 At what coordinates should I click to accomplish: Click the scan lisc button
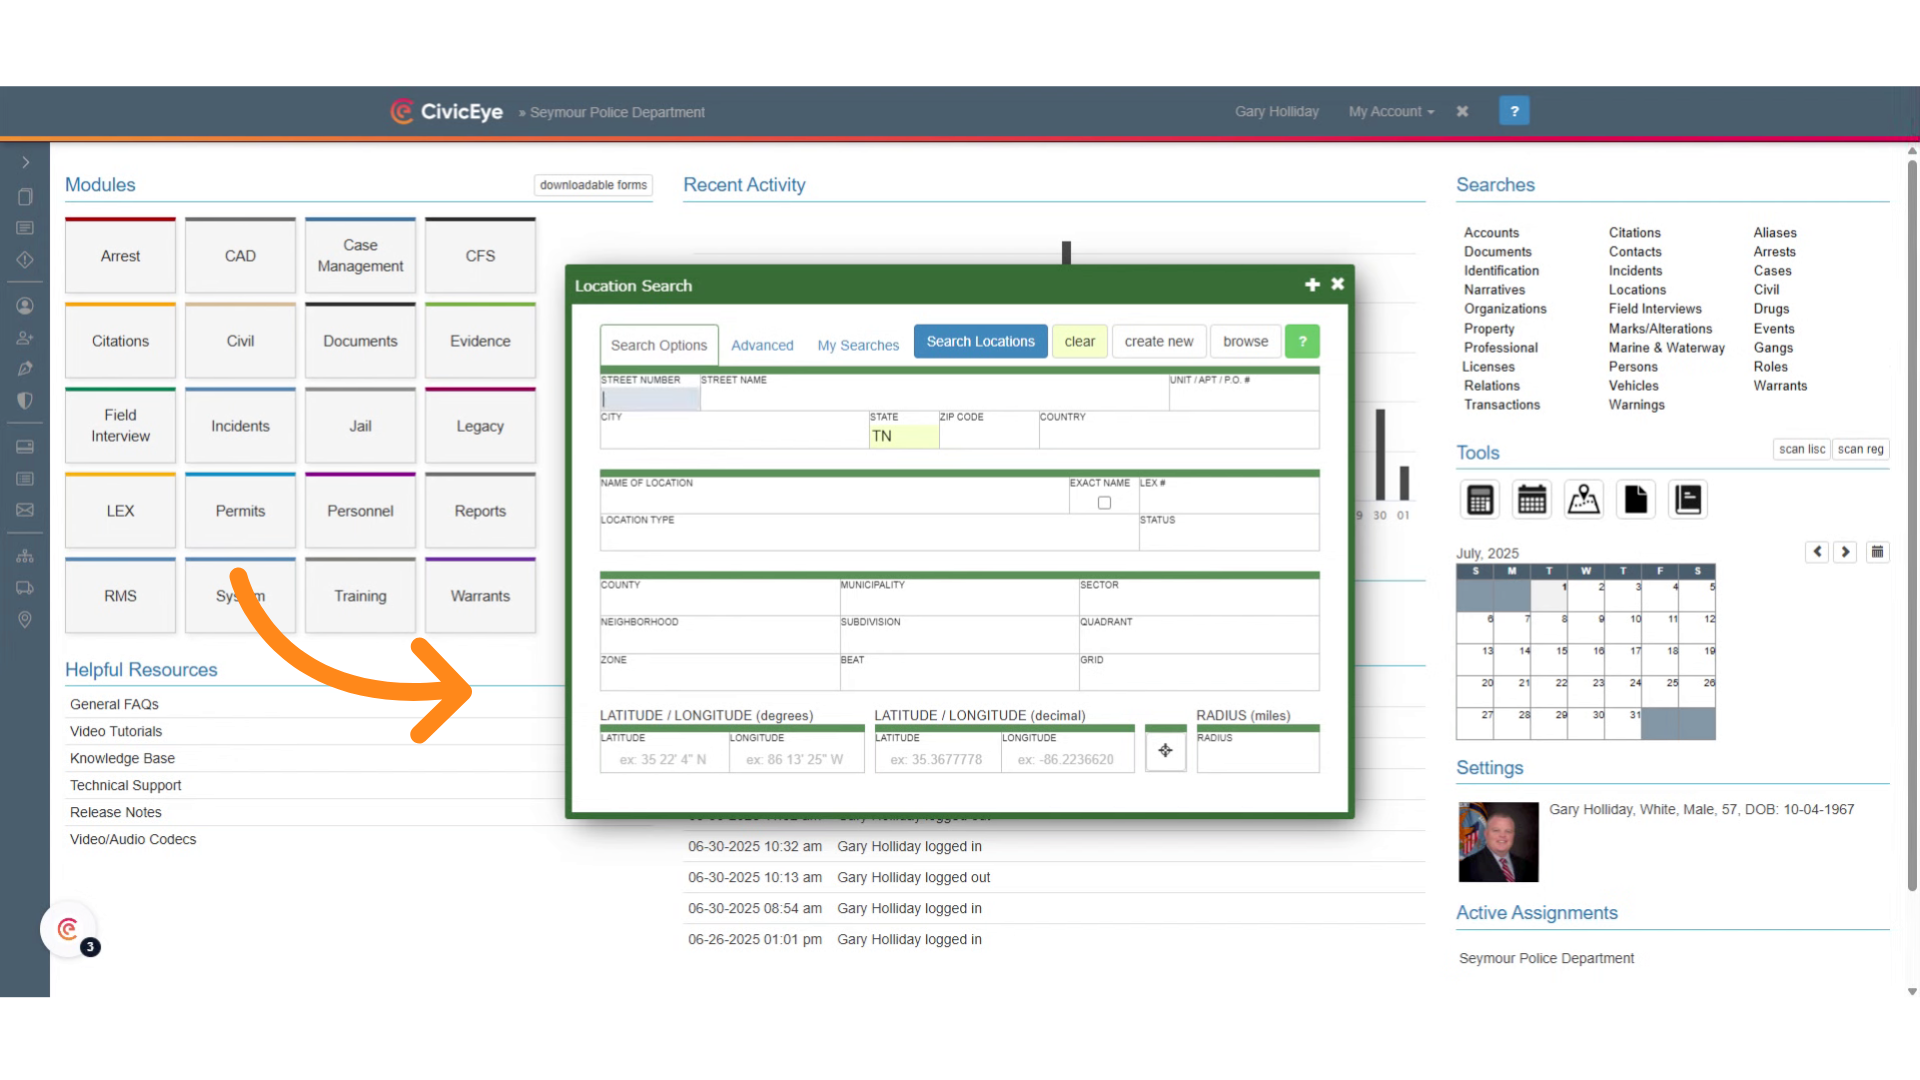tap(1802, 449)
